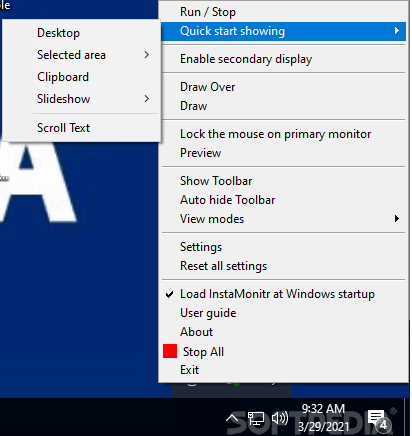The width and height of the screenshot is (412, 436).
Task: Click the red Stop All icon
Action: tap(170, 351)
